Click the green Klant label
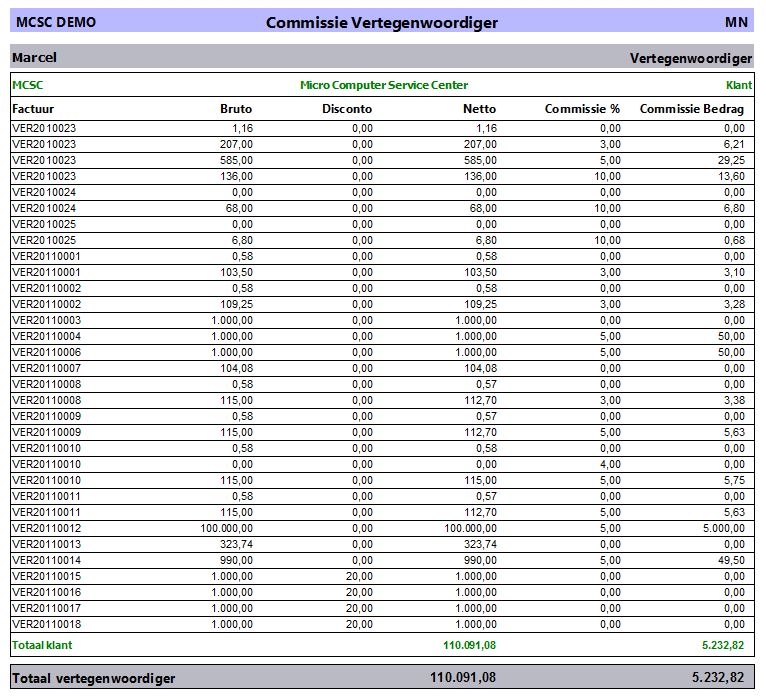The image size is (766, 698). click(739, 85)
